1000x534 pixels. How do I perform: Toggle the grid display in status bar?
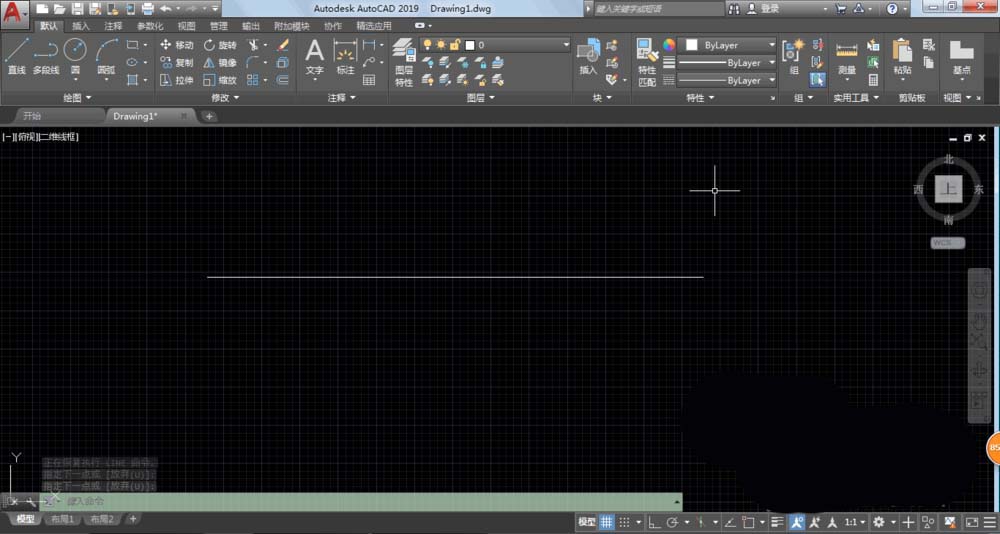pos(606,522)
